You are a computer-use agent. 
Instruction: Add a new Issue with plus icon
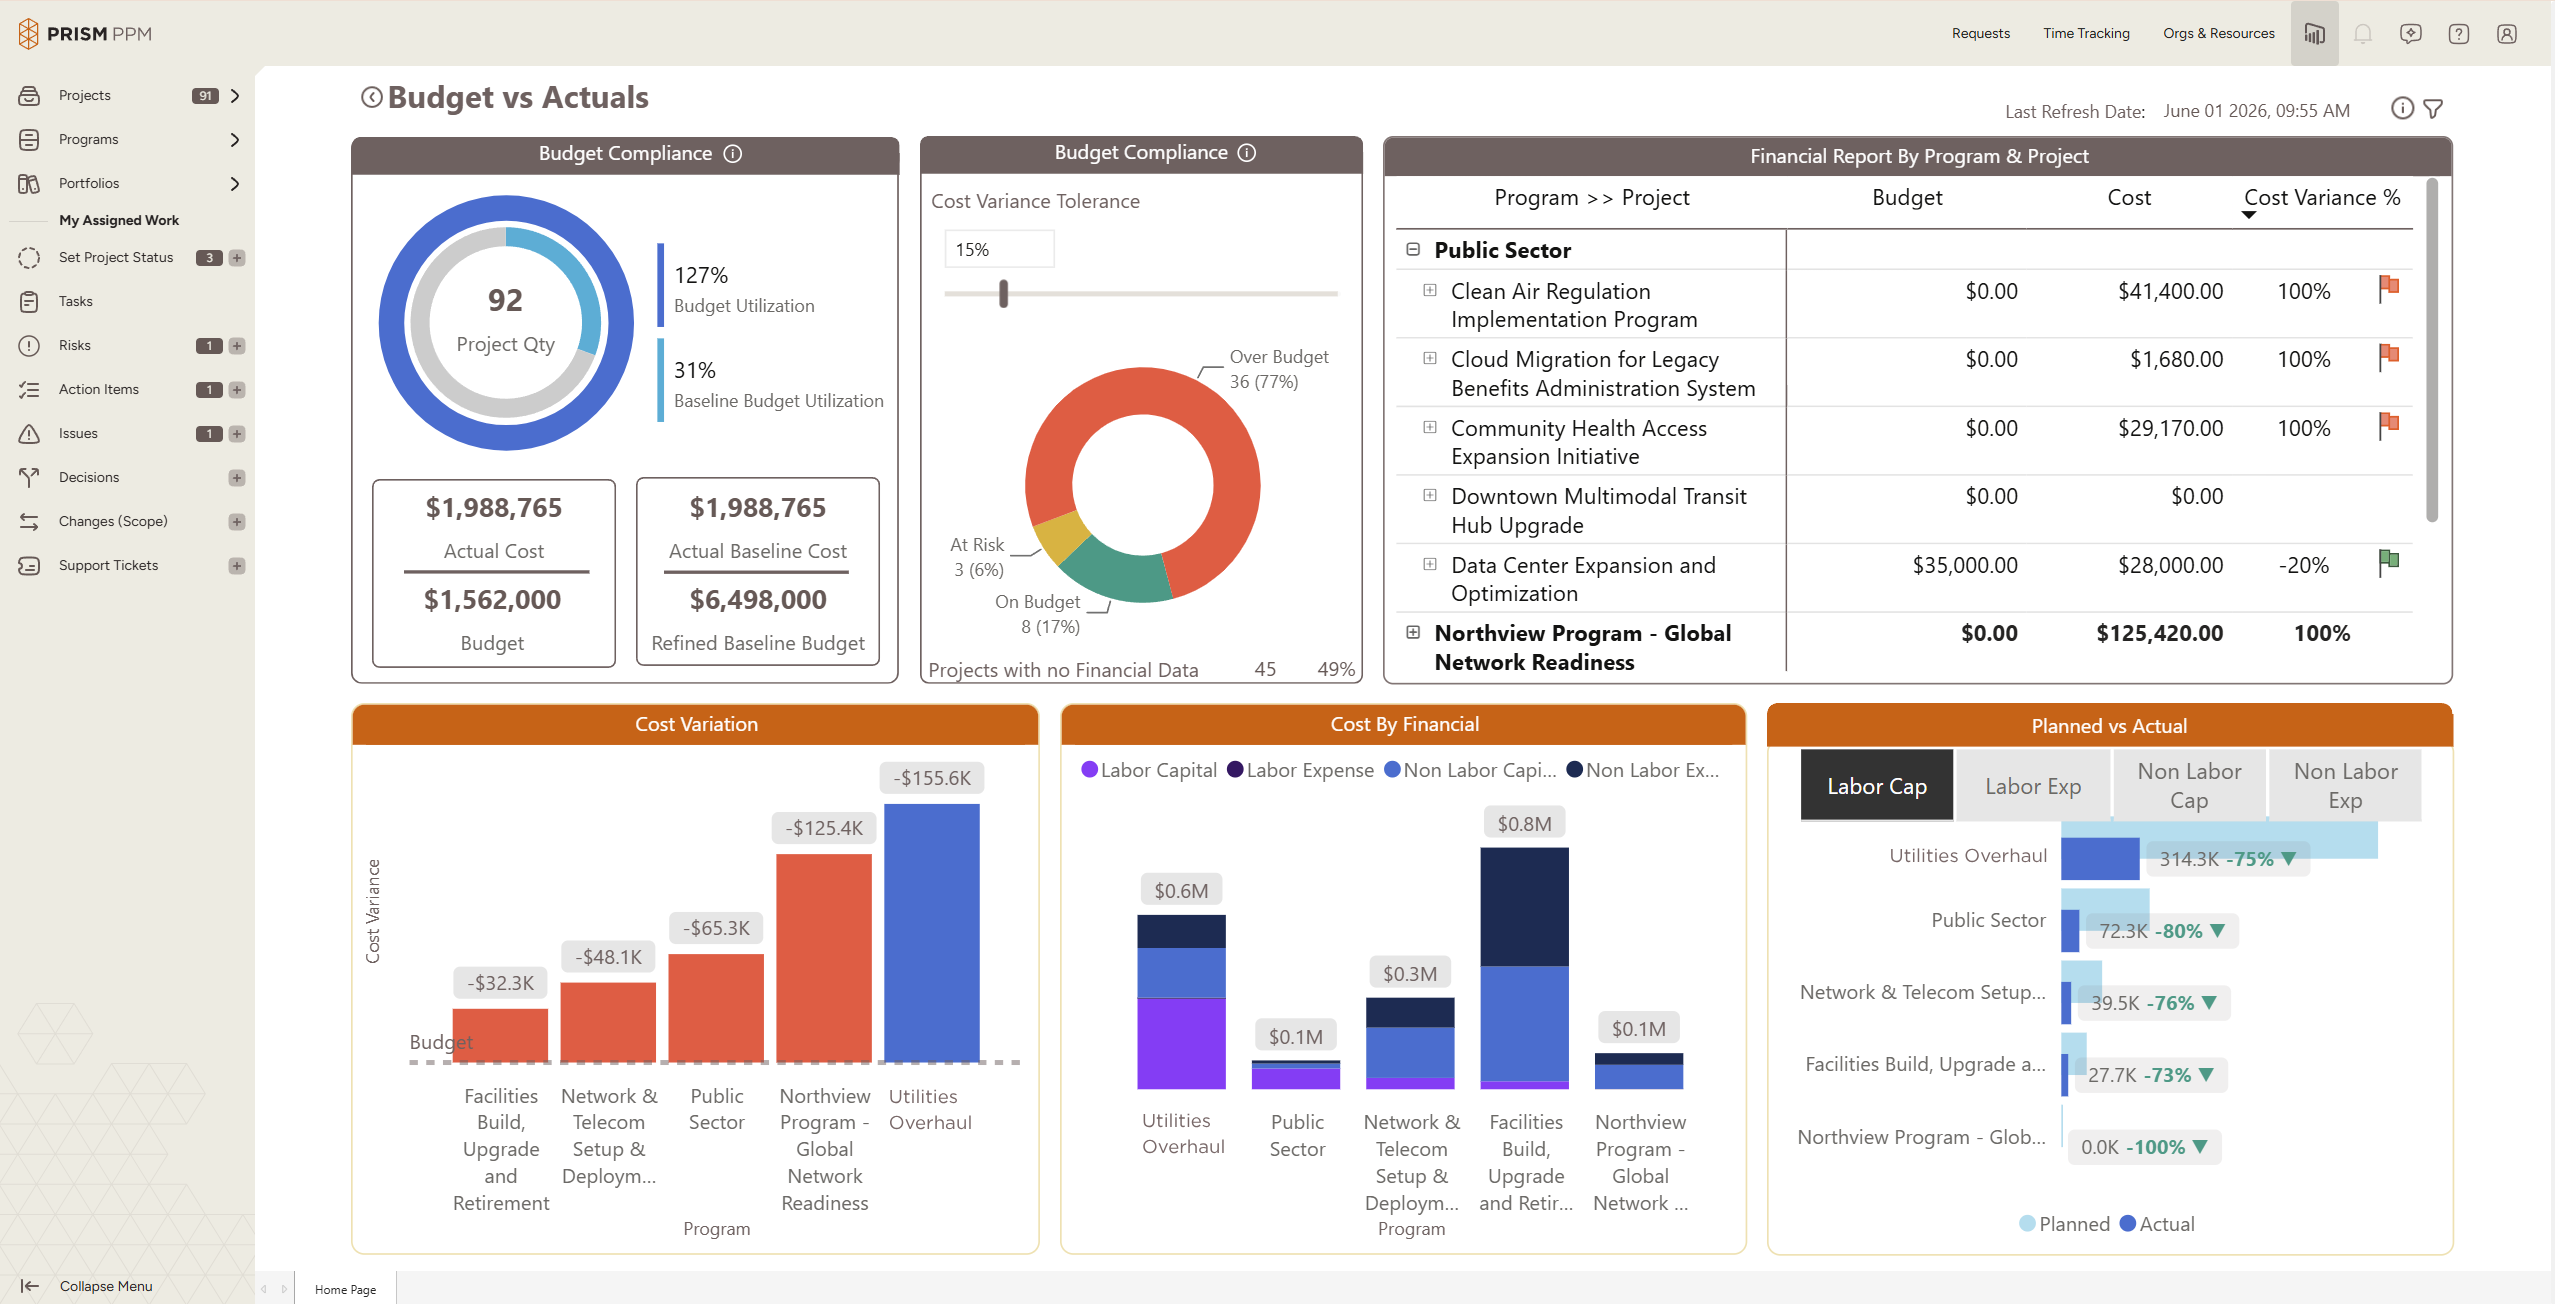(x=237, y=433)
